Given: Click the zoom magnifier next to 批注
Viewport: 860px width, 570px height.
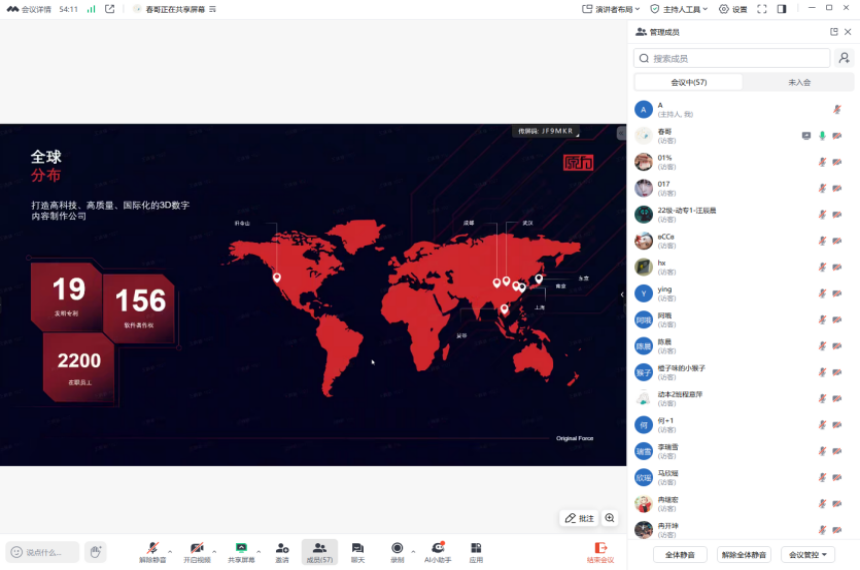Looking at the screenshot, I should pos(610,518).
